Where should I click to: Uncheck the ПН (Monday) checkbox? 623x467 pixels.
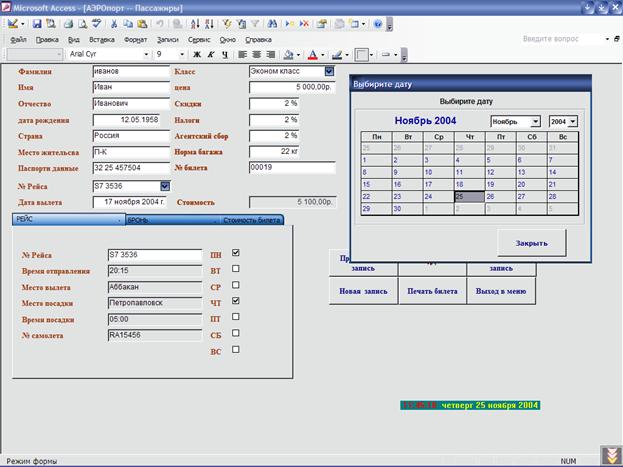pyautogui.click(x=236, y=253)
